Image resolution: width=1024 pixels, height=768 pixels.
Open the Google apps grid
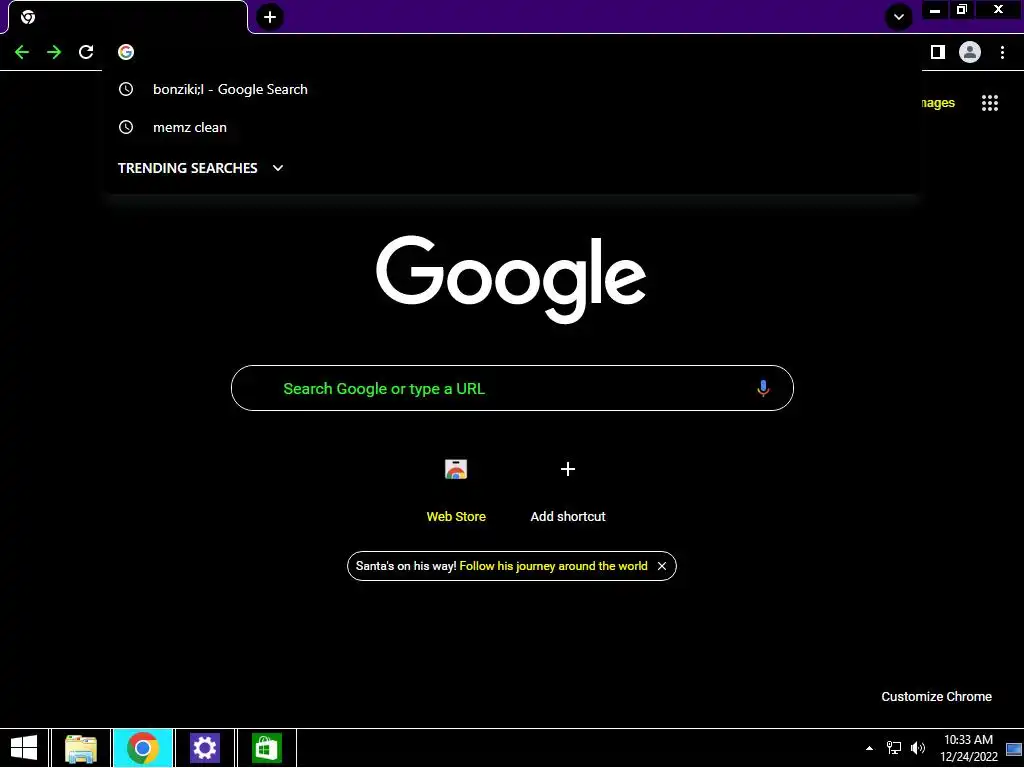pyautogui.click(x=990, y=103)
